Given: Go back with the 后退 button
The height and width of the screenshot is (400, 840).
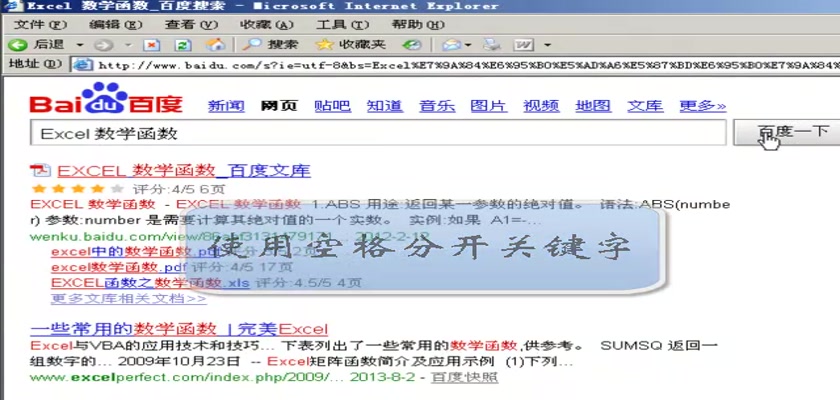Looking at the screenshot, I should [x=35, y=44].
